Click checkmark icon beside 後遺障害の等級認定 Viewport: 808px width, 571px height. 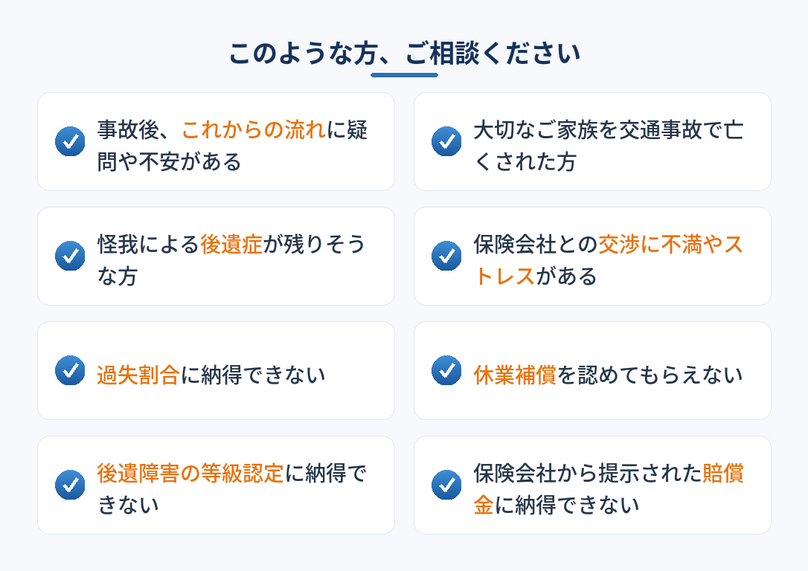pyautogui.click(x=70, y=484)
